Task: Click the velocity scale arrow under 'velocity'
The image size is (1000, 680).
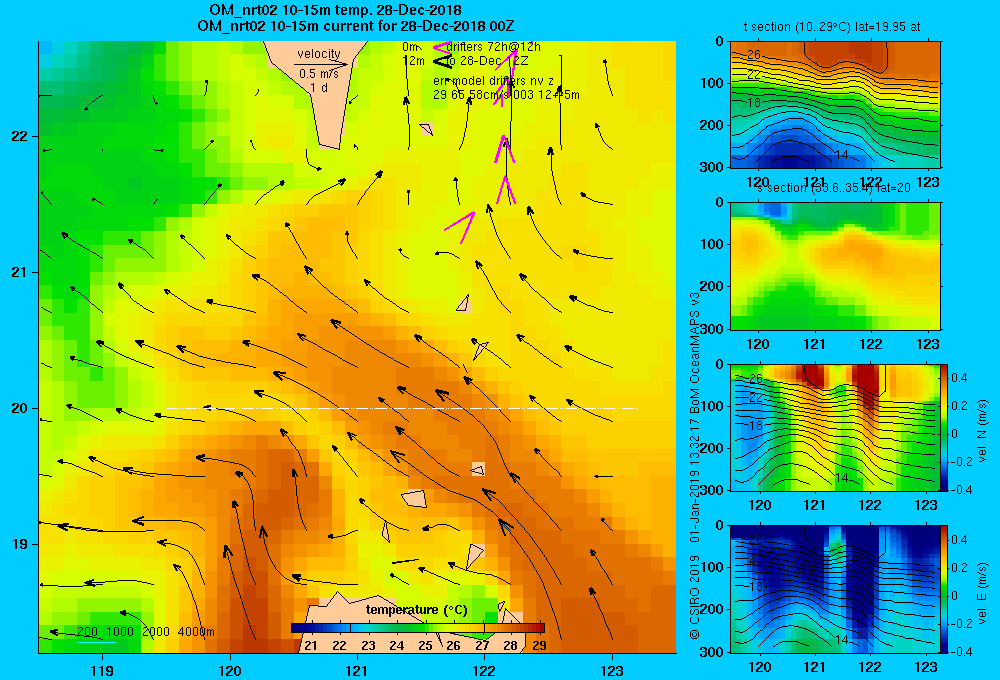Action: (x=321, y=64)
